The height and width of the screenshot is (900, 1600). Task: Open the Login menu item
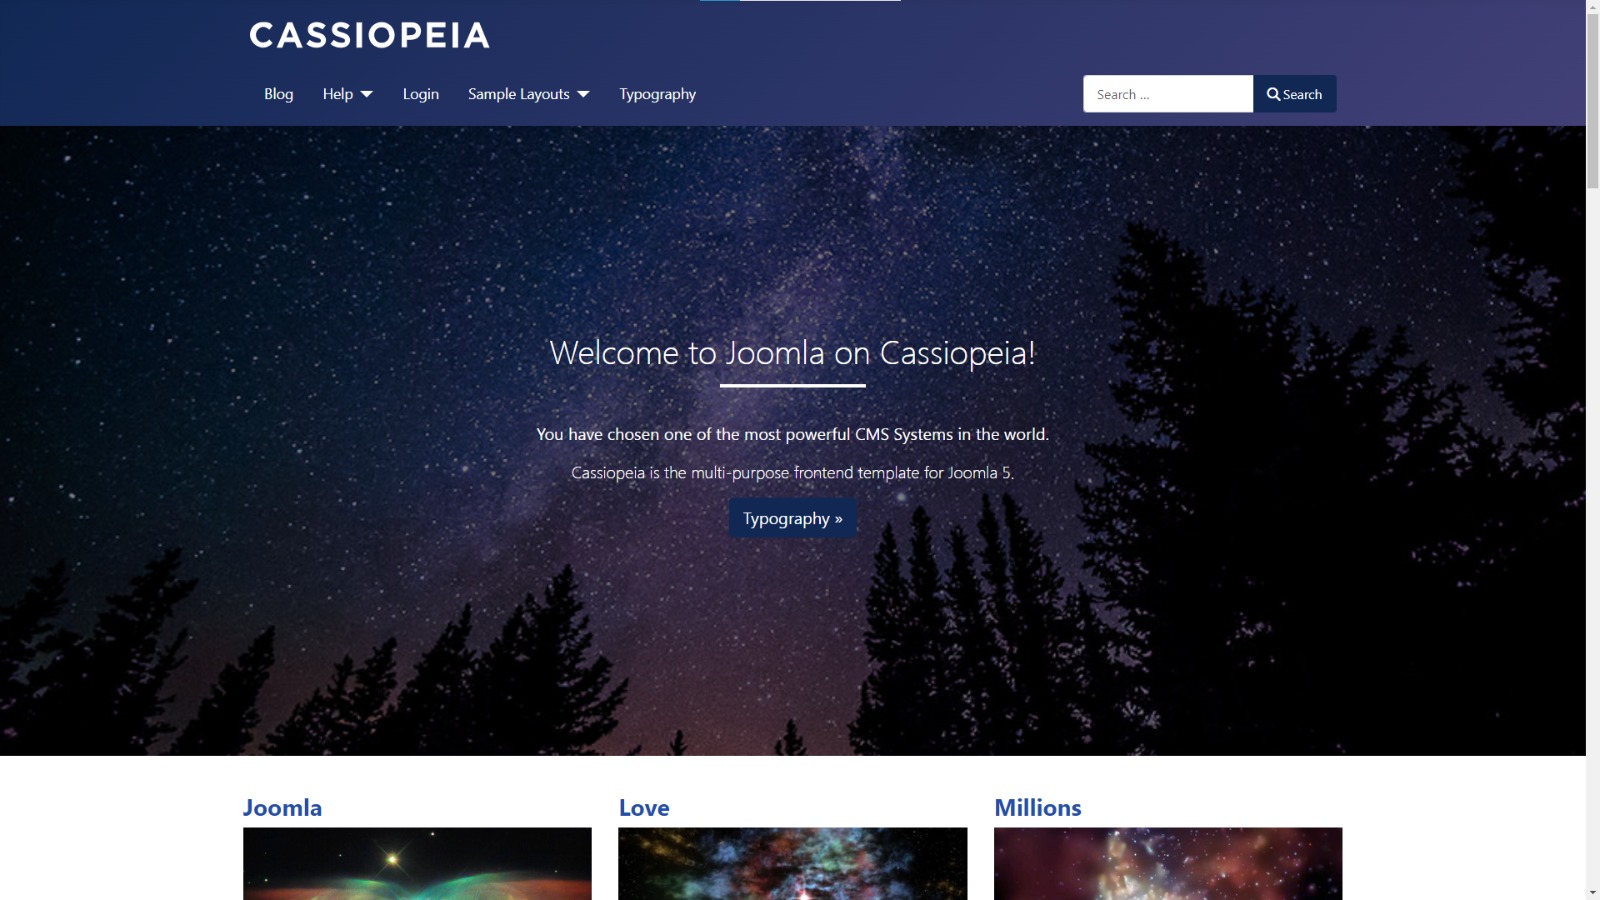click(x=421, y=94)
